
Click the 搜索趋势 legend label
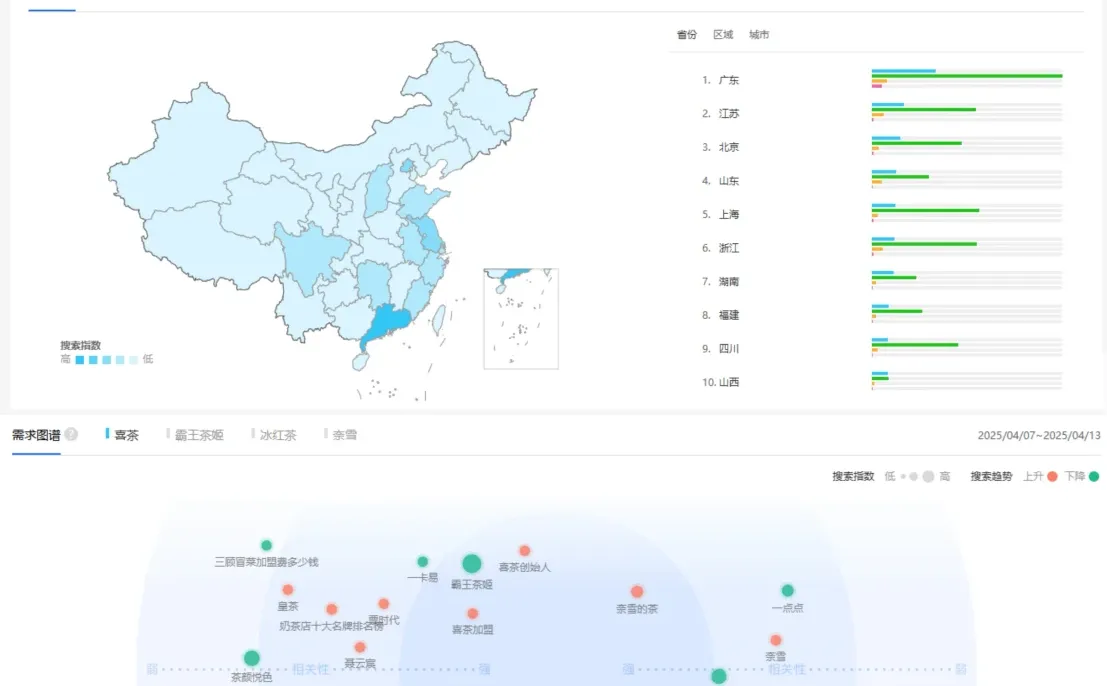[x=991, y=476]
